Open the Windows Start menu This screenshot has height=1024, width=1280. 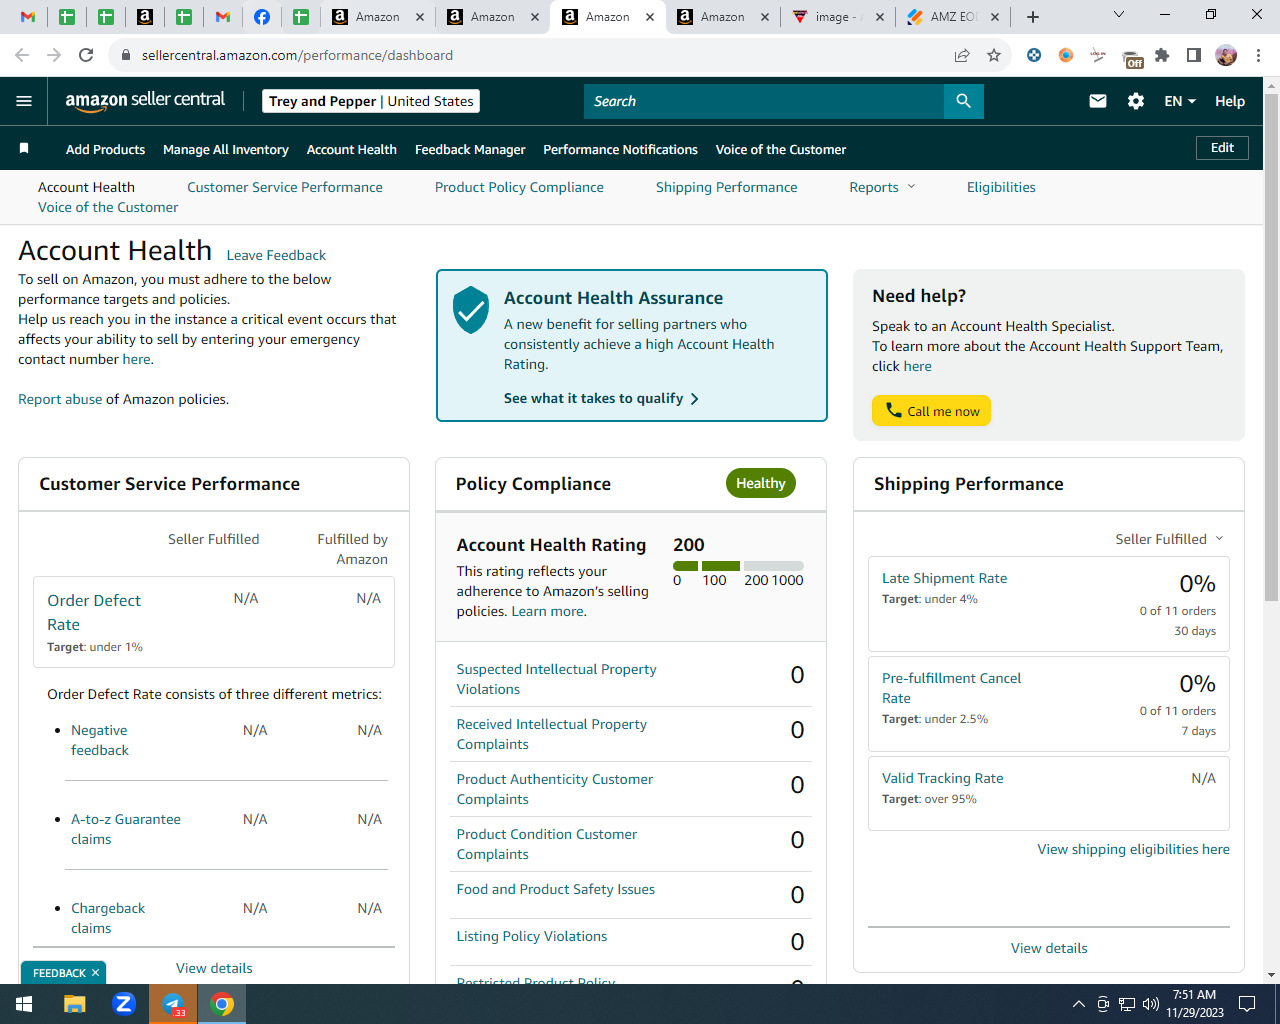[x=24, y=1004]
